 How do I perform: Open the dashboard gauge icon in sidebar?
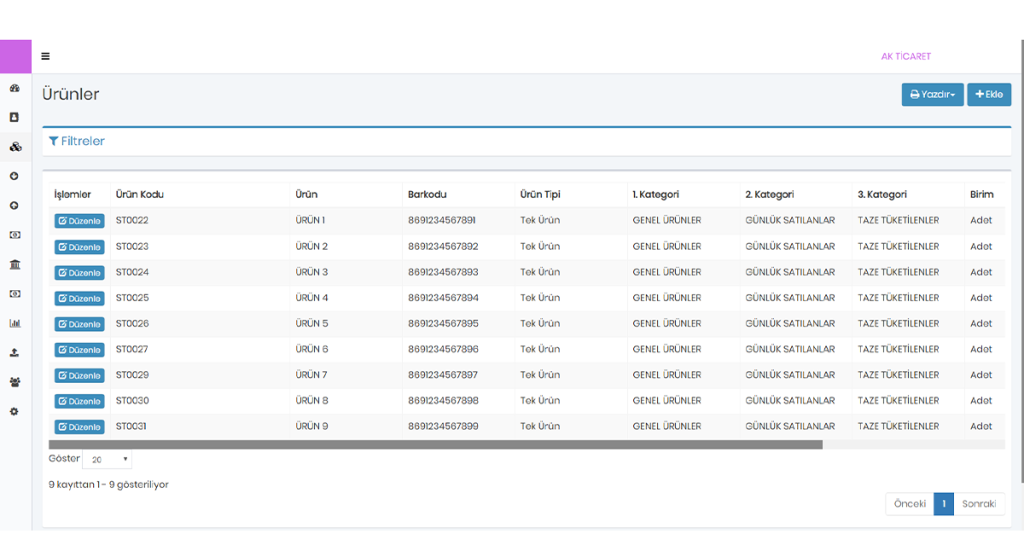(15, 88)
